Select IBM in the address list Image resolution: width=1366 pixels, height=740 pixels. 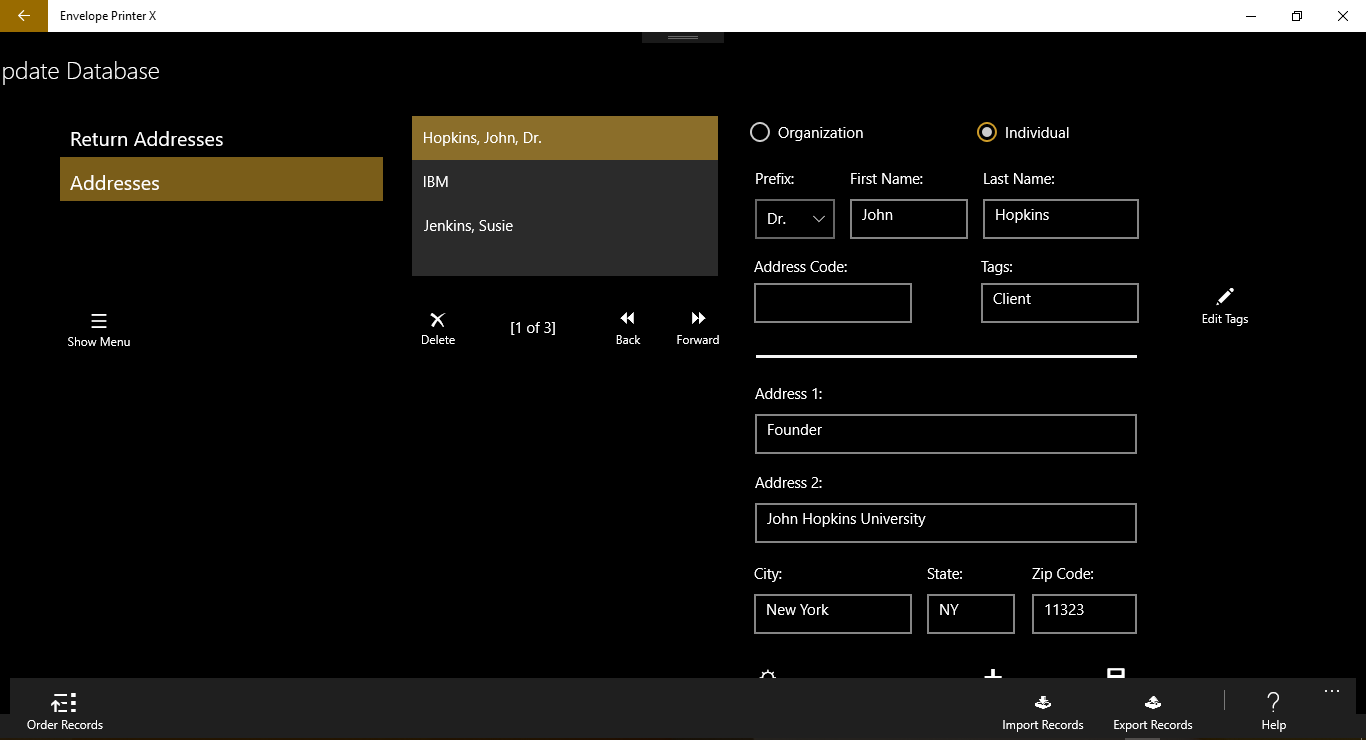click(565, 182)
